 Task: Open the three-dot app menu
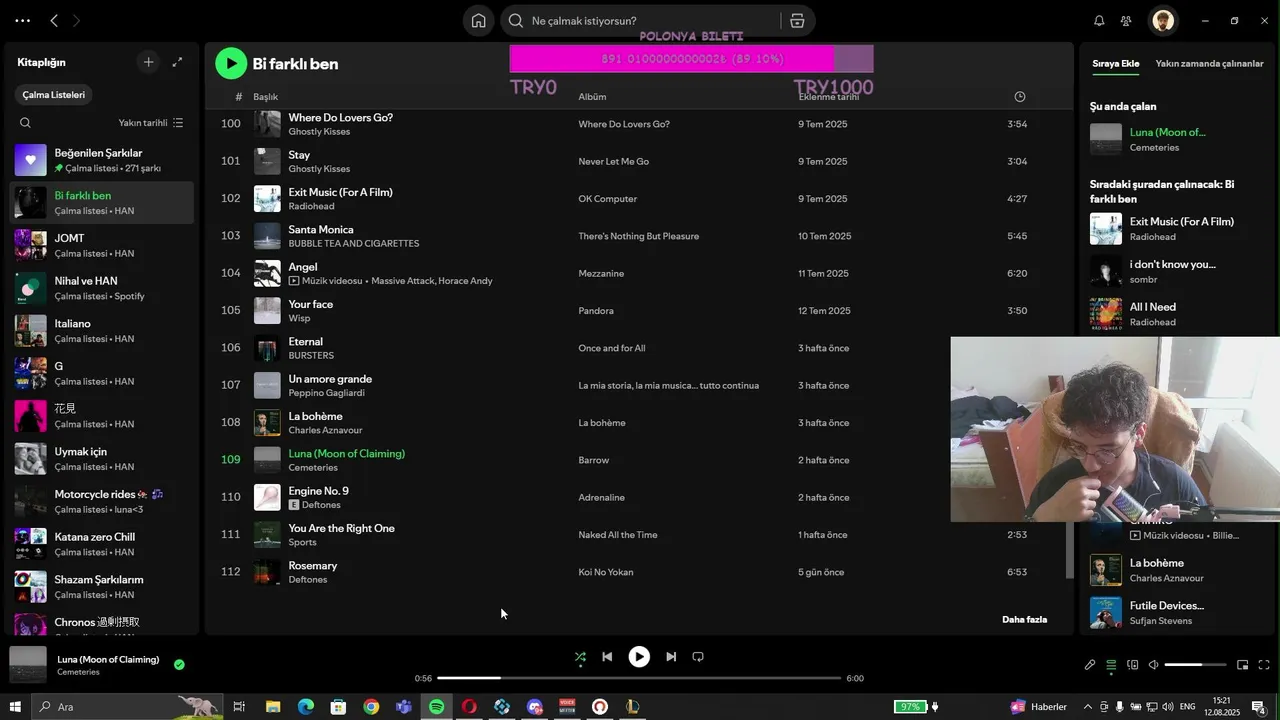pyautogui.click(x=22, y=21)
